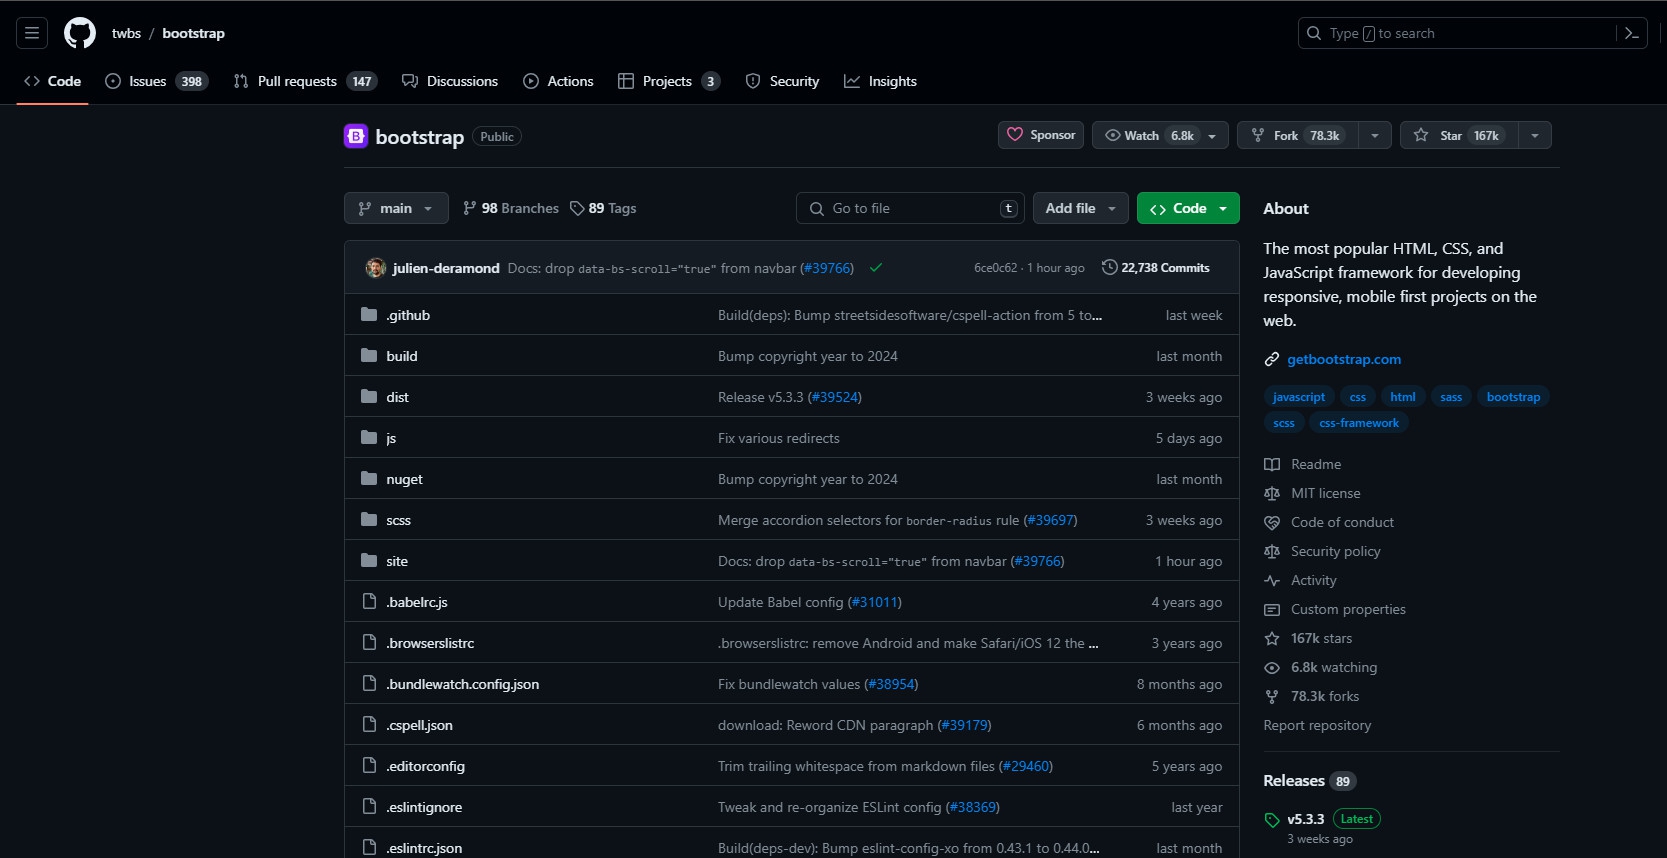1667x858 pixels.
Task: Click the fork icon beside 78.3k forks
Action: [x=1272, y=696]
